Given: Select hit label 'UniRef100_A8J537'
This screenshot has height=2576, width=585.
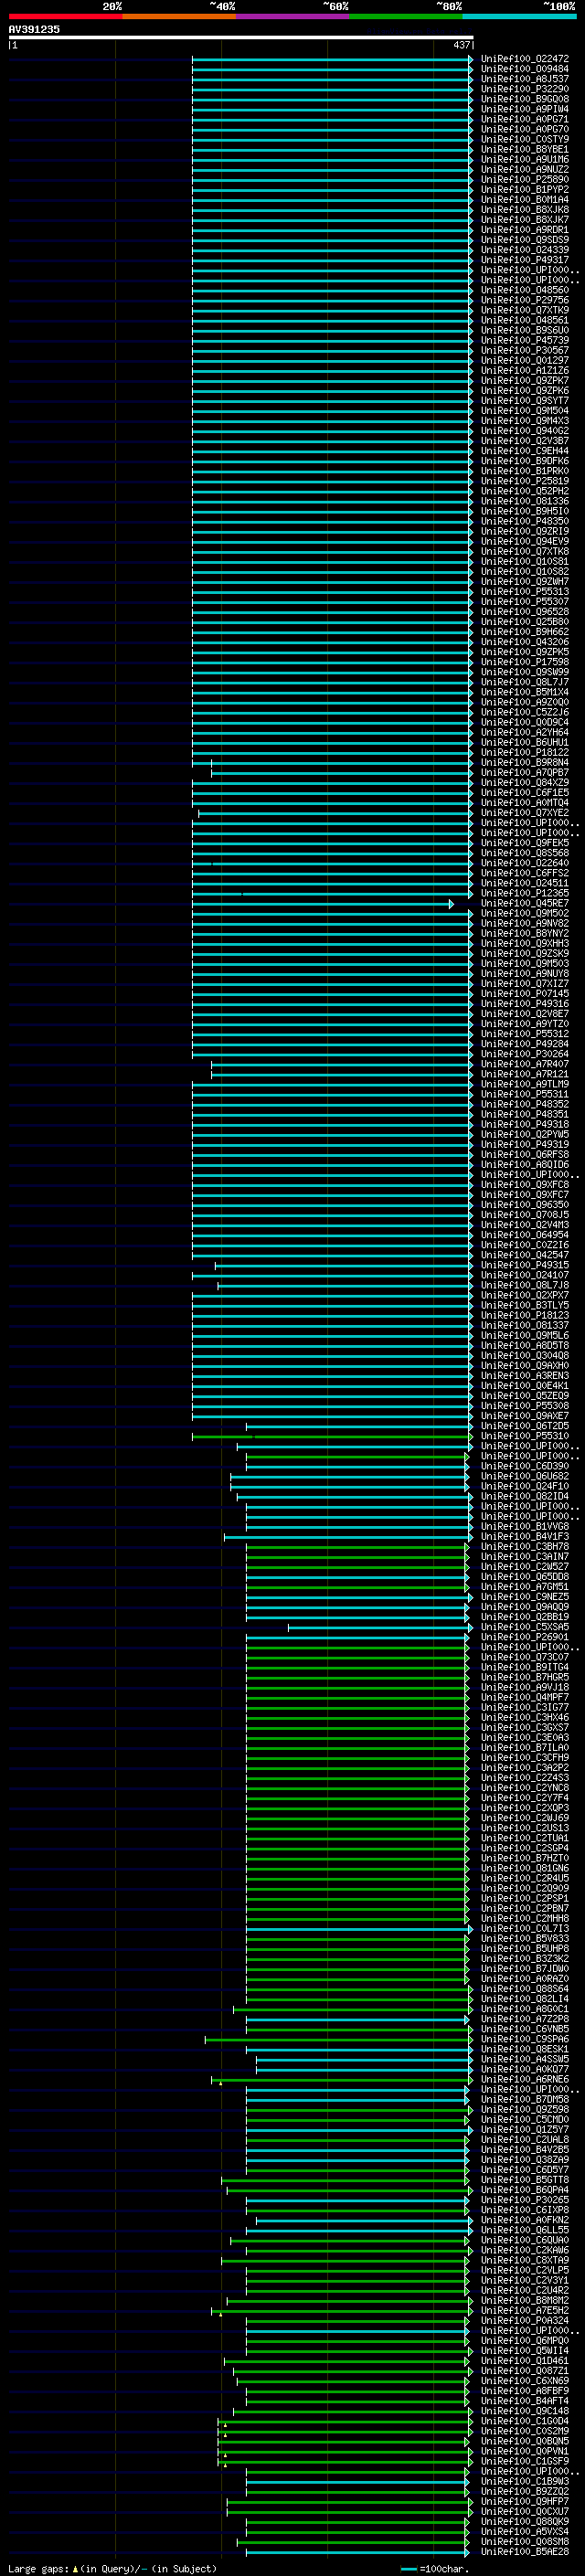Looking at the screenshot, I should click(525, 79).
